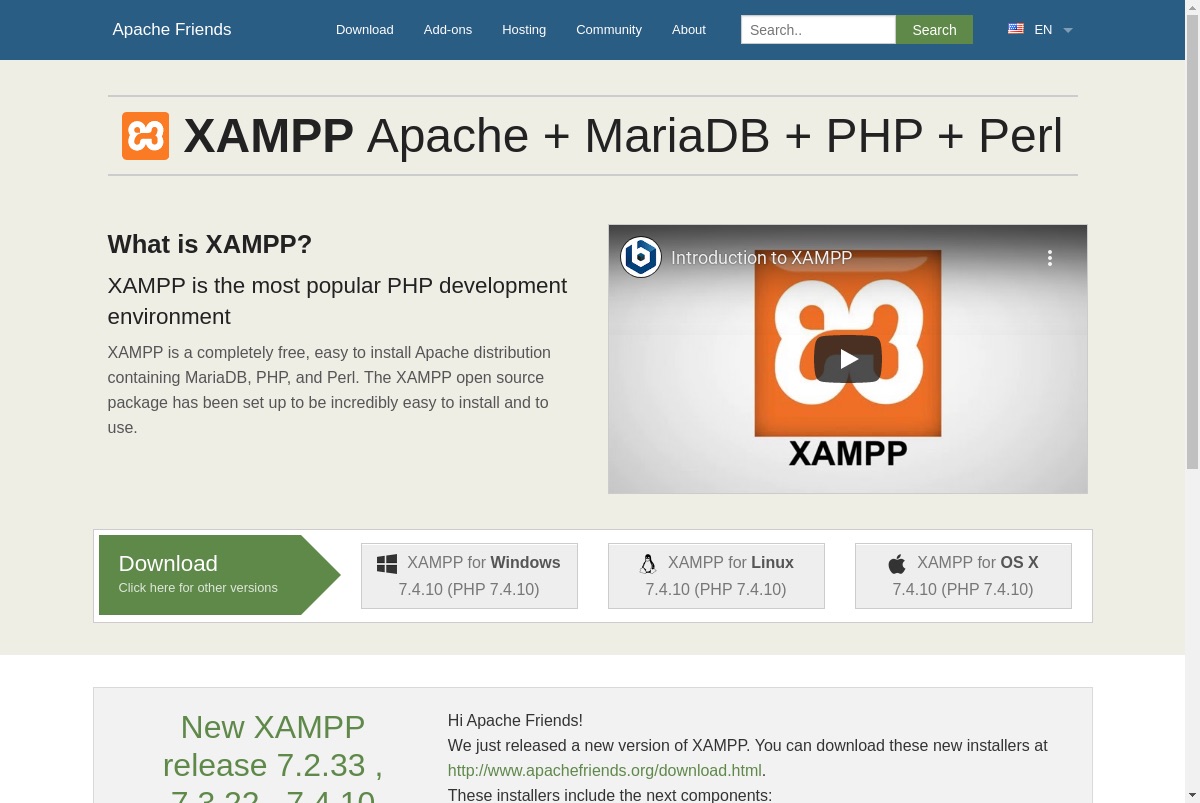The image size is (1200, 803).
Task: Click the Bitnami channel avatar on the video
Action: point(641,257)
